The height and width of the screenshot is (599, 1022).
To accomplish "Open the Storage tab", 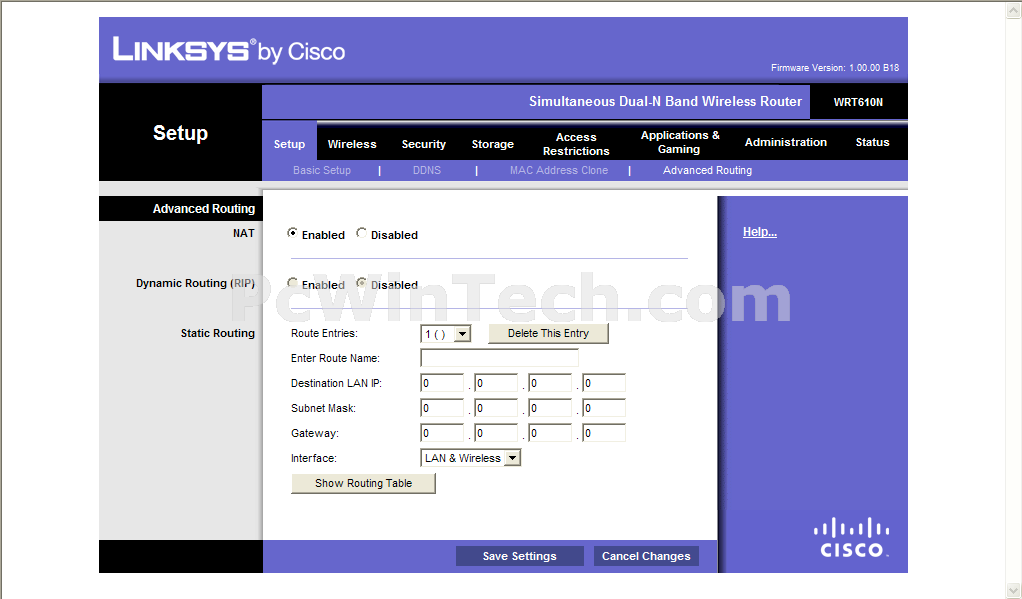I will 493,144.
